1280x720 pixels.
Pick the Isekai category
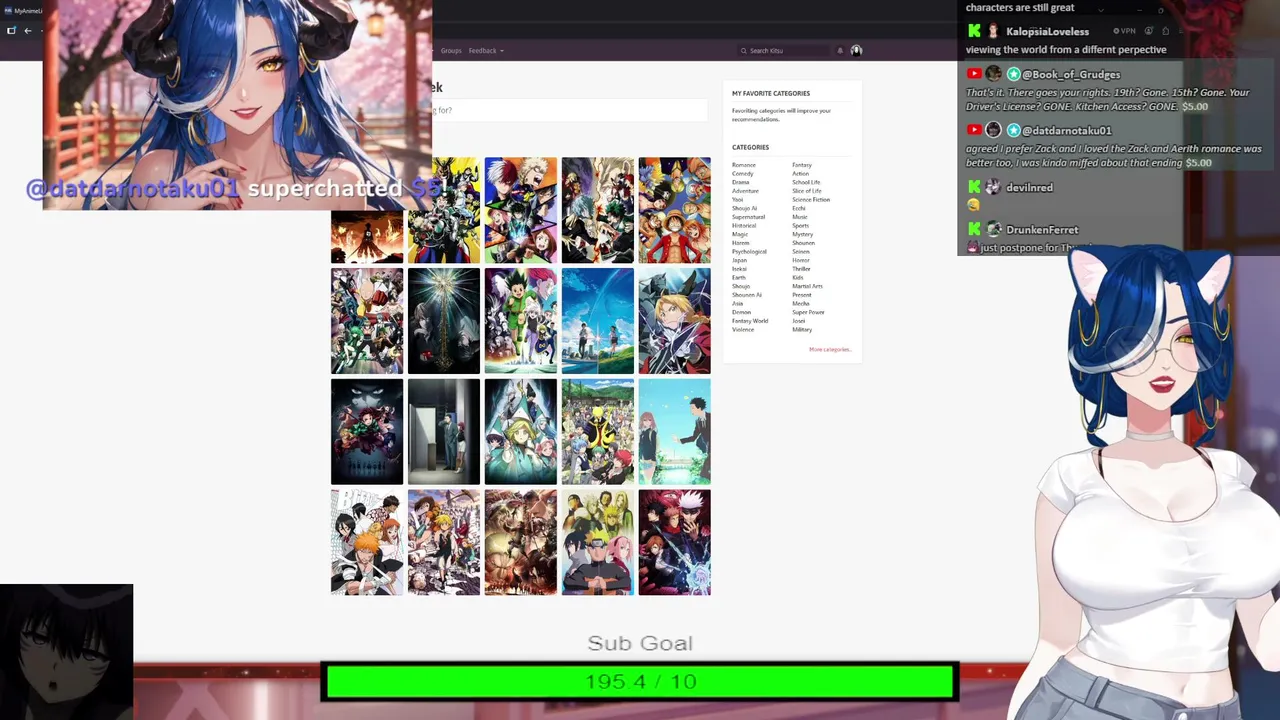(x=739, y=269)
